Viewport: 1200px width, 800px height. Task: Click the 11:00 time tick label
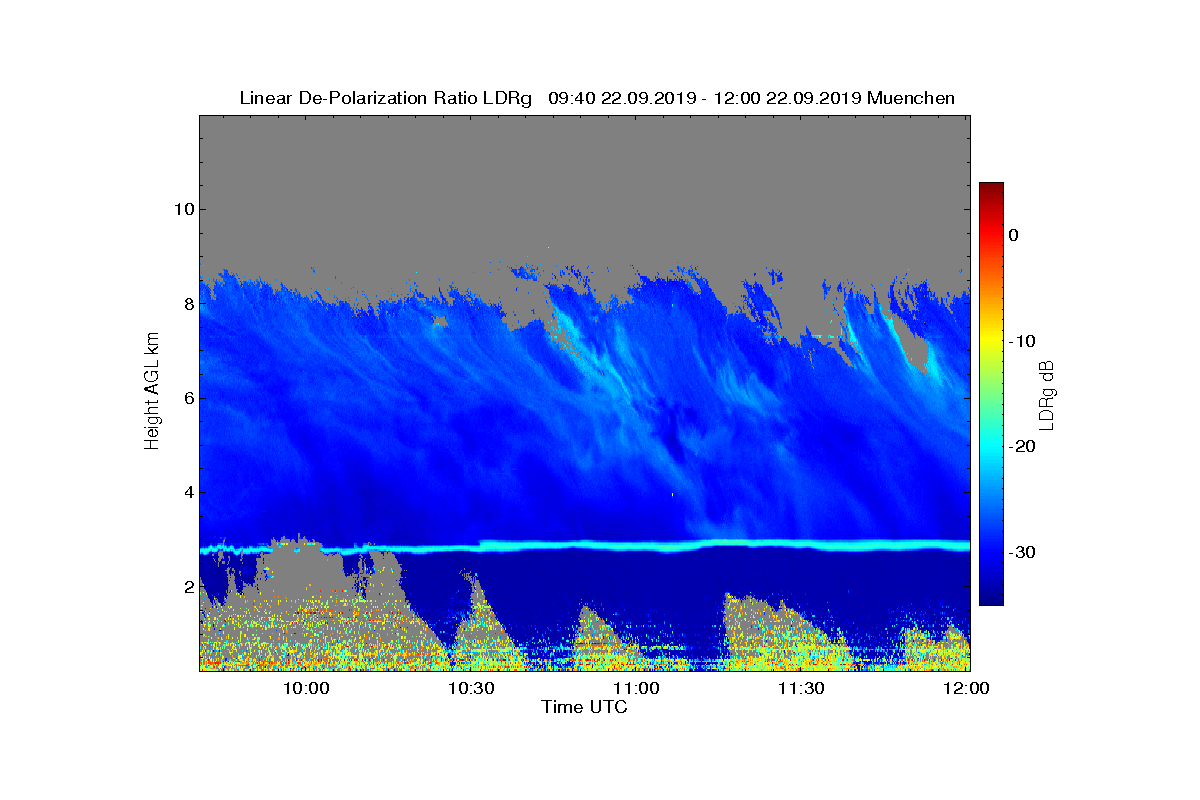click(636, 688)
